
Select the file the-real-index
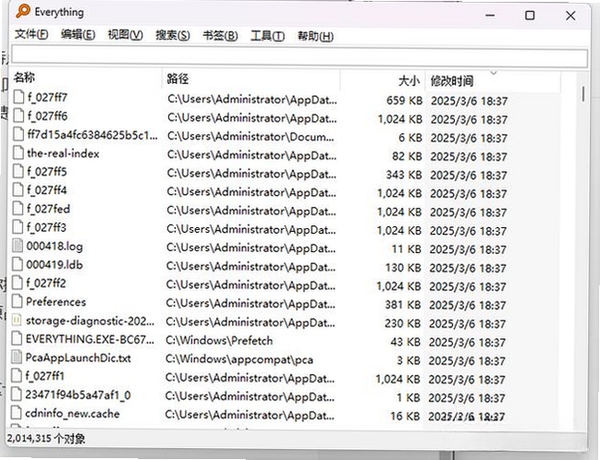coord(63,153)
